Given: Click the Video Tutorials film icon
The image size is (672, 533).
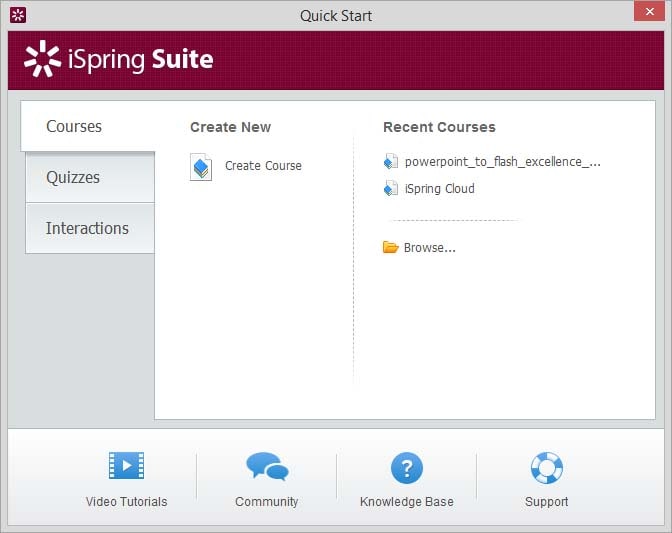Looking at the screenshot, I should point(126,466).
